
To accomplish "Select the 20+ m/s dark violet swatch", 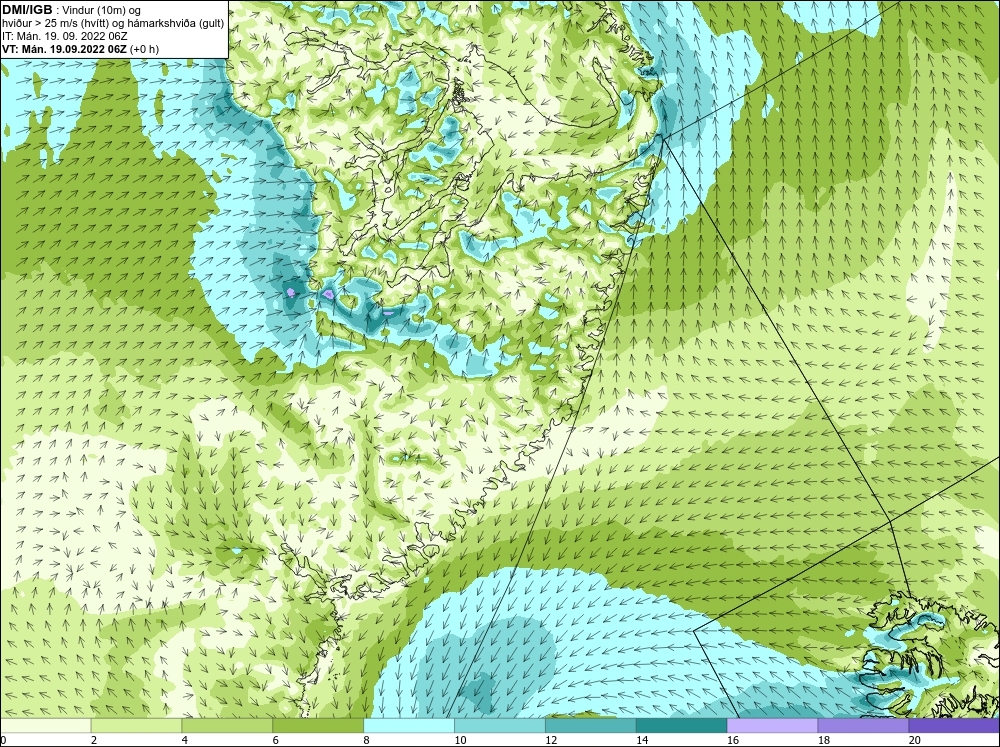I will [x=954, y=725].
